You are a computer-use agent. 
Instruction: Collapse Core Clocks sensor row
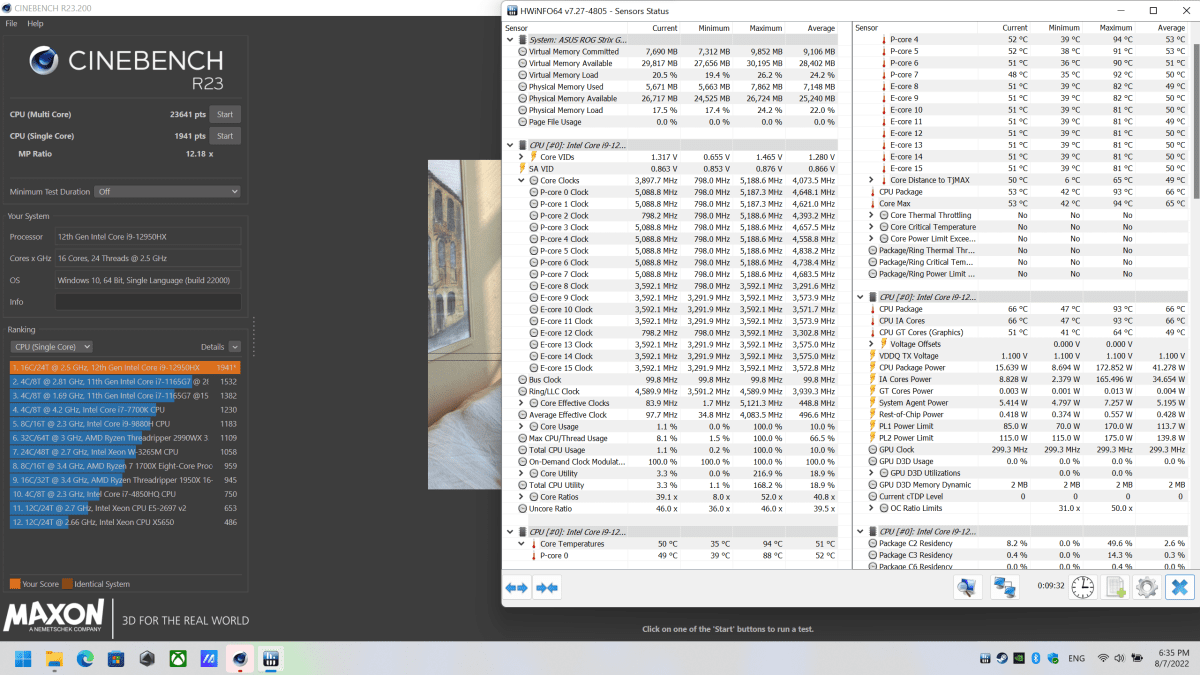coord(521,180)
